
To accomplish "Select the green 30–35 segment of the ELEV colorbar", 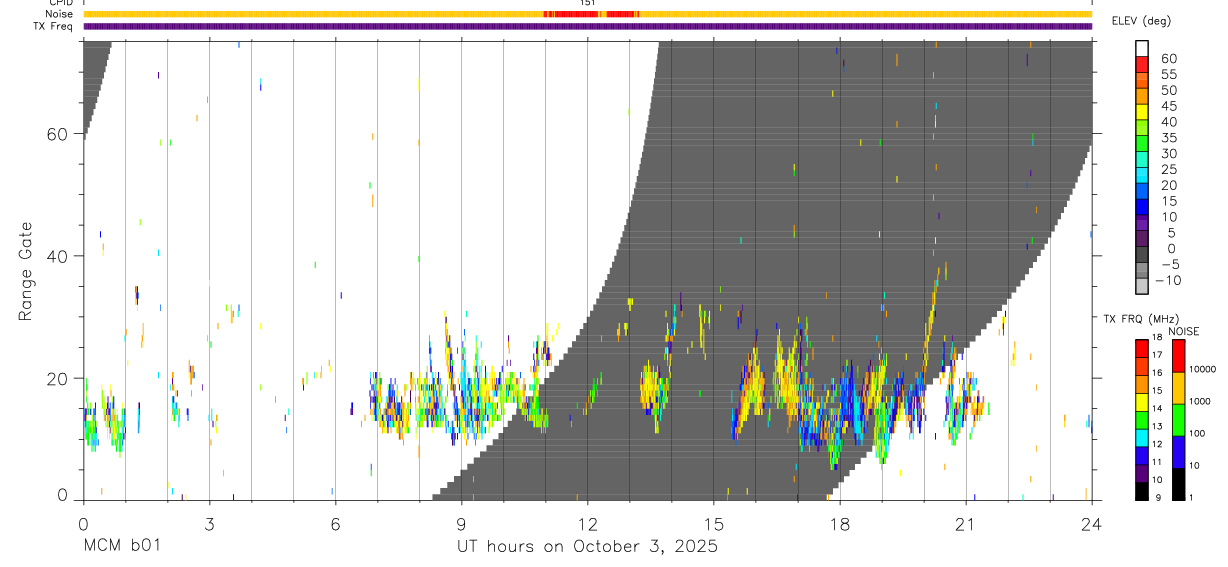I will [1142, 145].
